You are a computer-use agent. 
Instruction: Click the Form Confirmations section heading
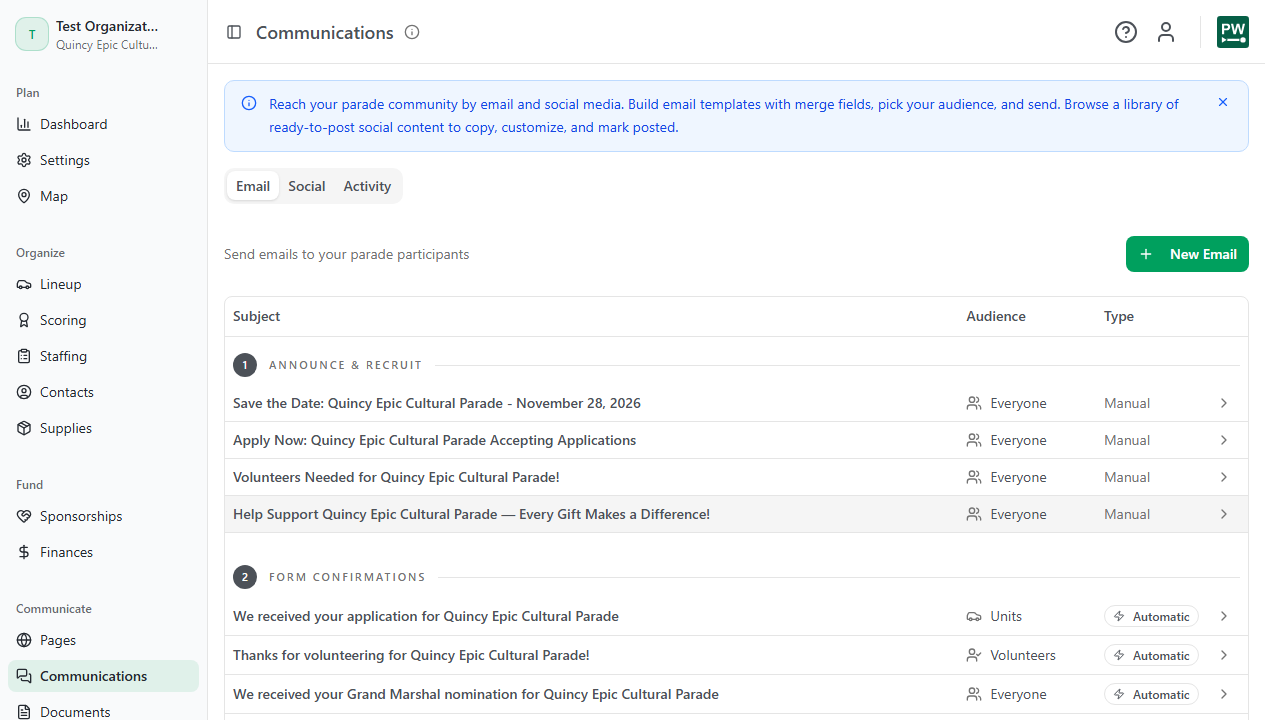(347, 577)
